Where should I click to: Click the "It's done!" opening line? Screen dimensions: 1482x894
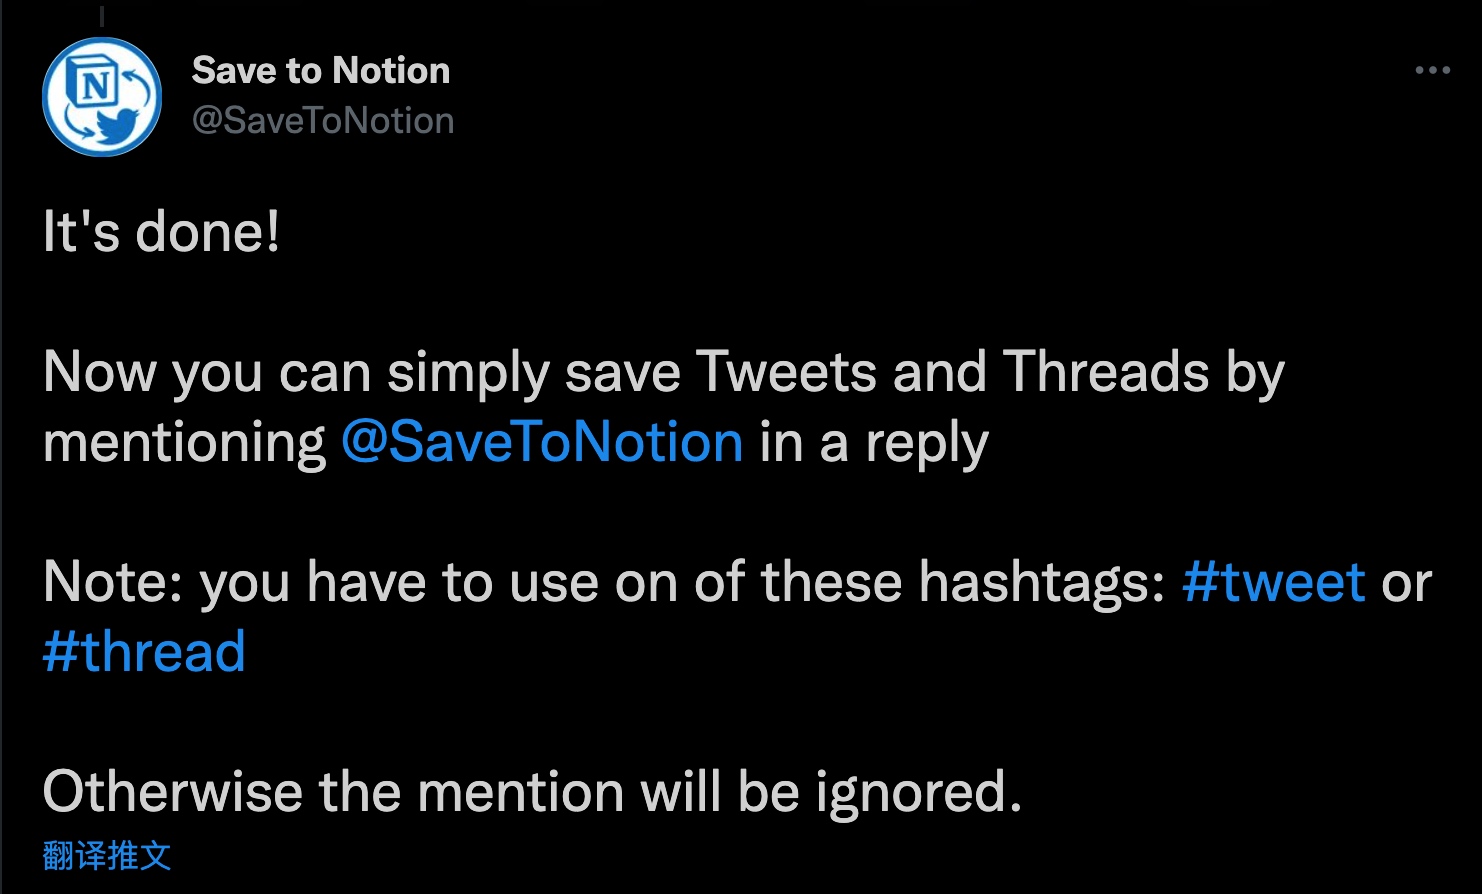161,232
